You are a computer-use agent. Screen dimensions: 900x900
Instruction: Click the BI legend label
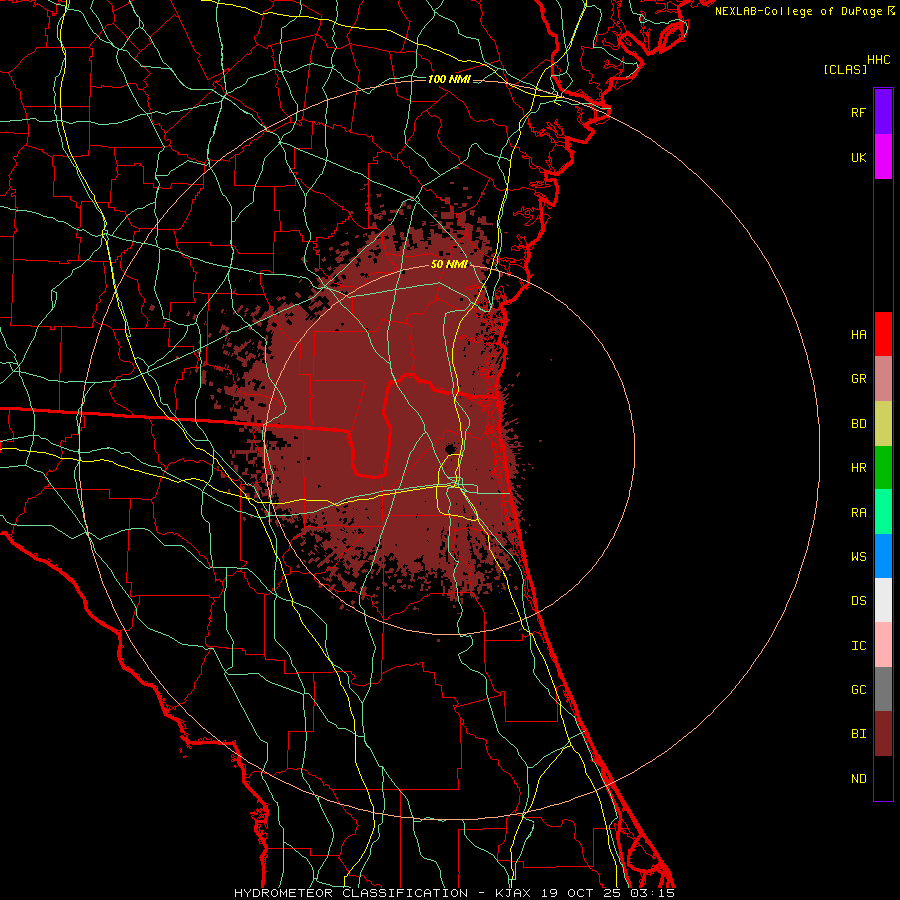858,734
